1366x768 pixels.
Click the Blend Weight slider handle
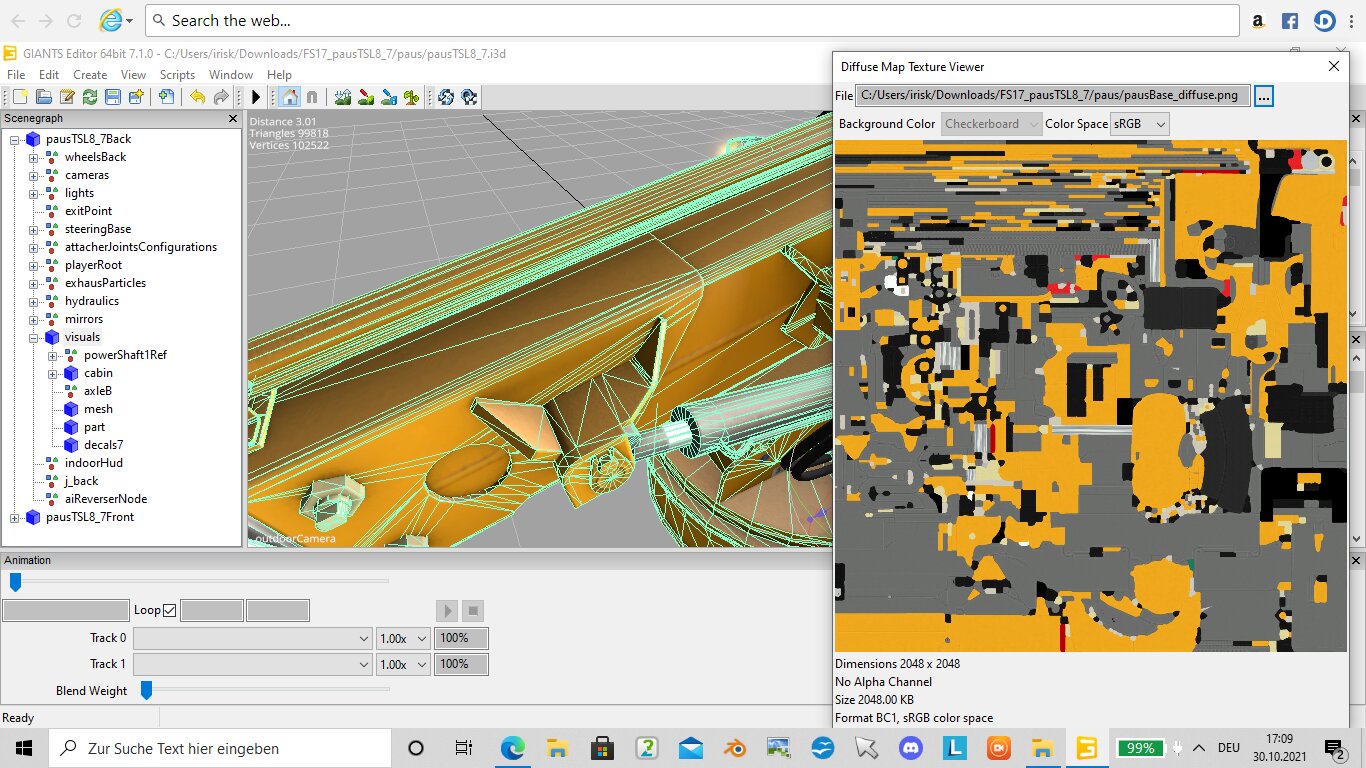click(146, 690)
